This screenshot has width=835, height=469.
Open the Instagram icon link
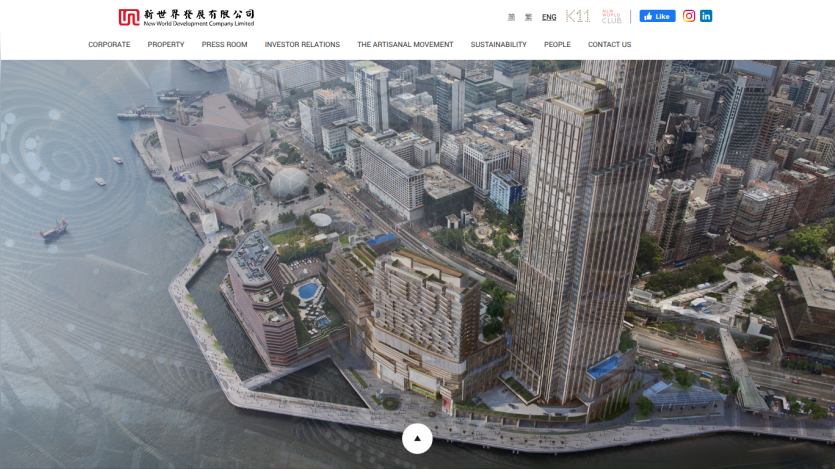tap(689, 16)
